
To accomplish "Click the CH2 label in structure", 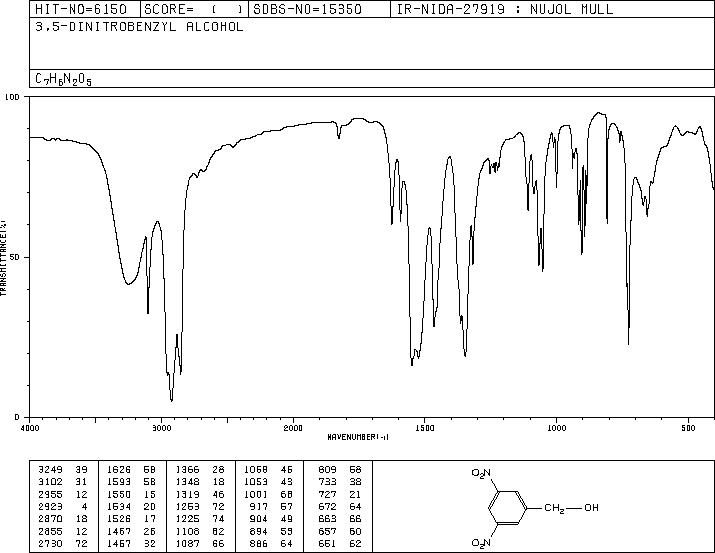I will coord(554,508).
